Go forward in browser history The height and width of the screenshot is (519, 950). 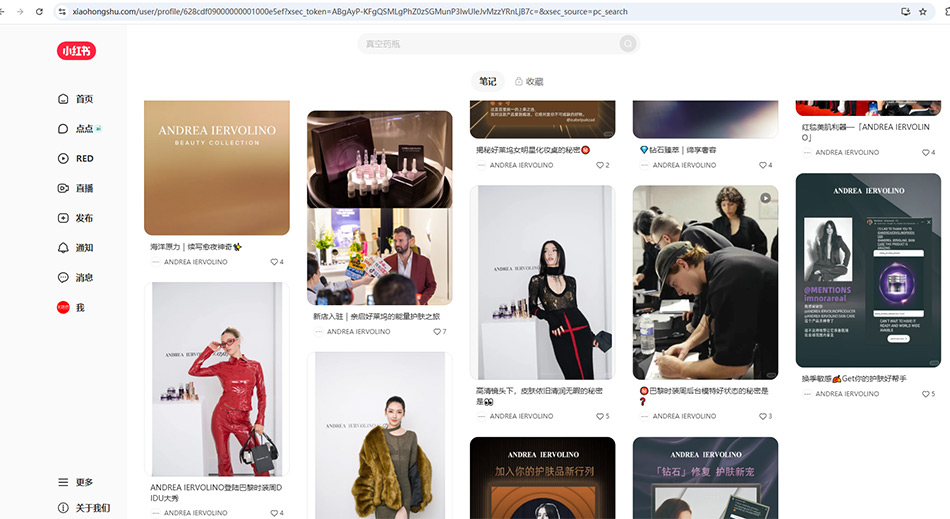(20, 12)
